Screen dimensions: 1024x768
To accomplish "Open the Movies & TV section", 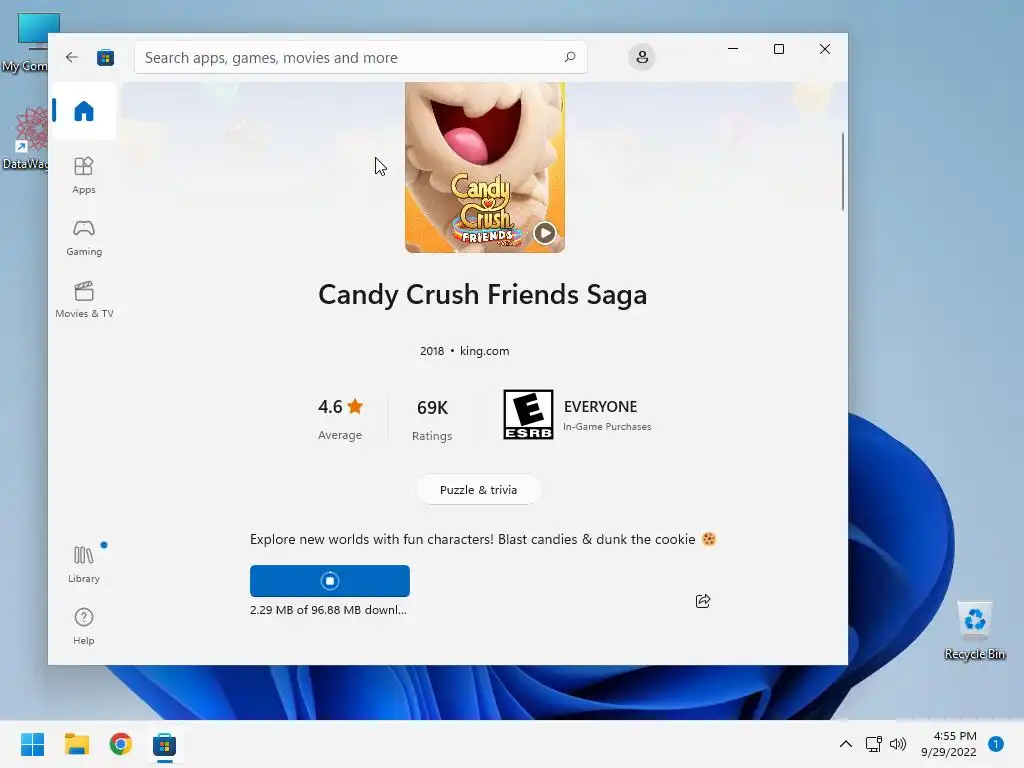I will (84, 300).
